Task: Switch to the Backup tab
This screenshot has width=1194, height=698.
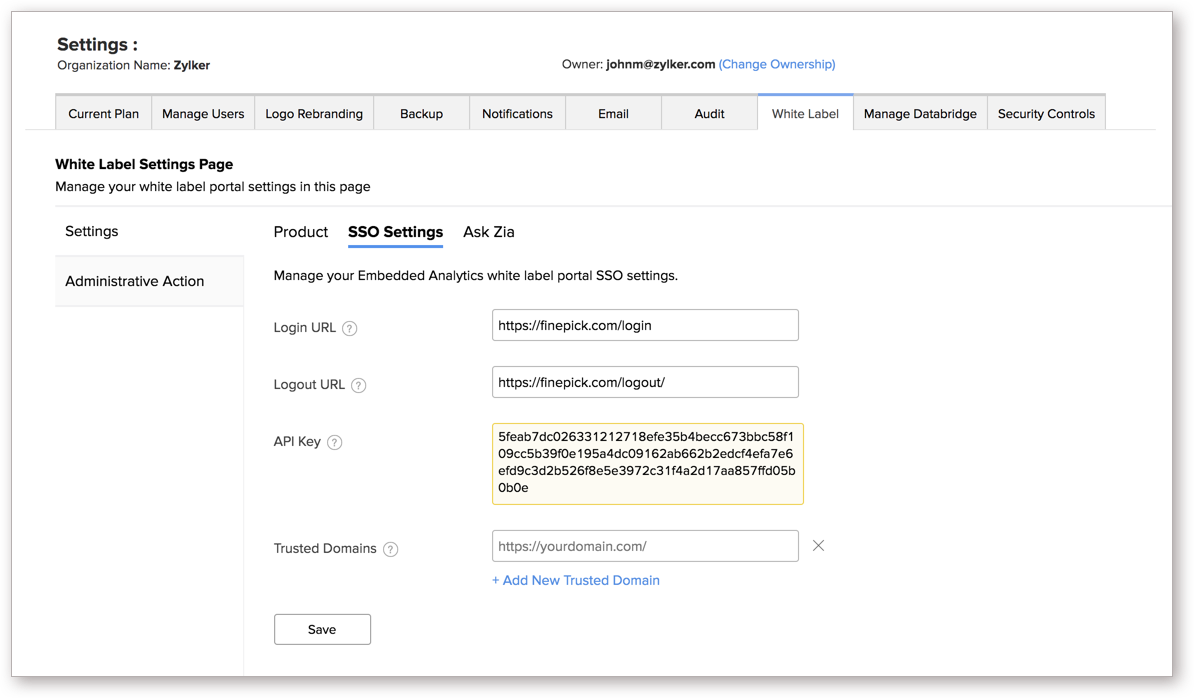Action: click(421, 113)
